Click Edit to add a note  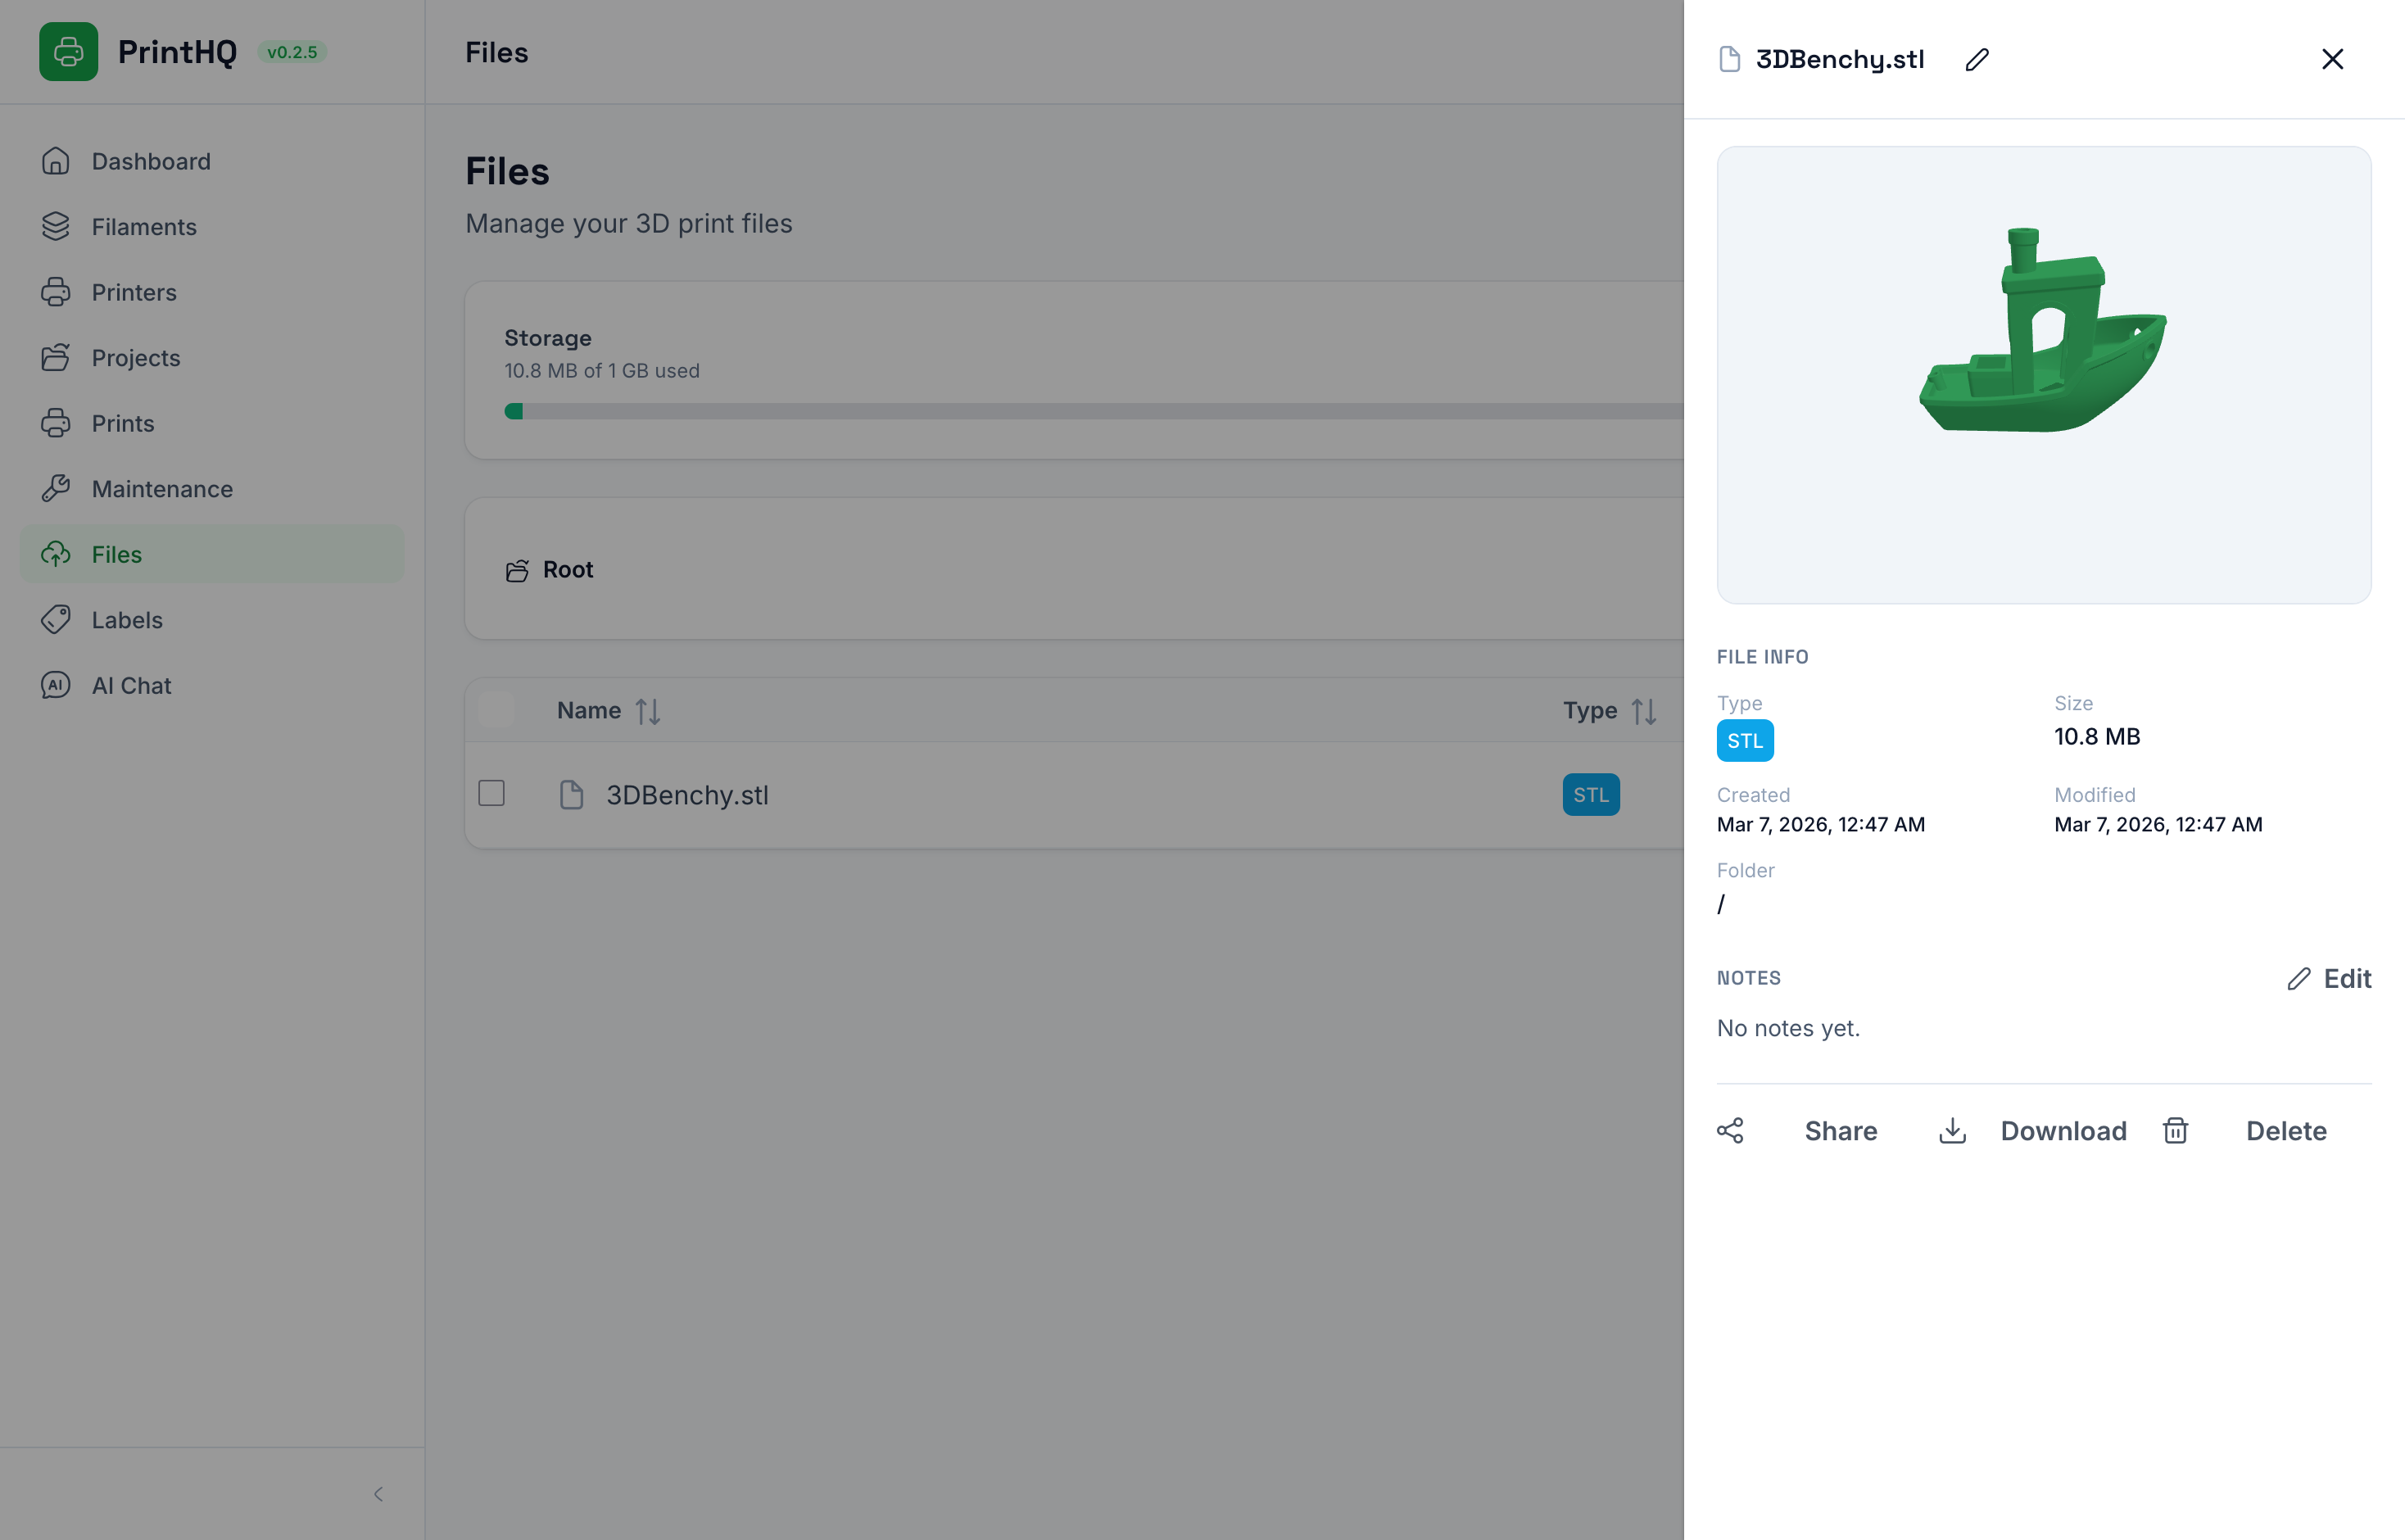coord(2330,978)
